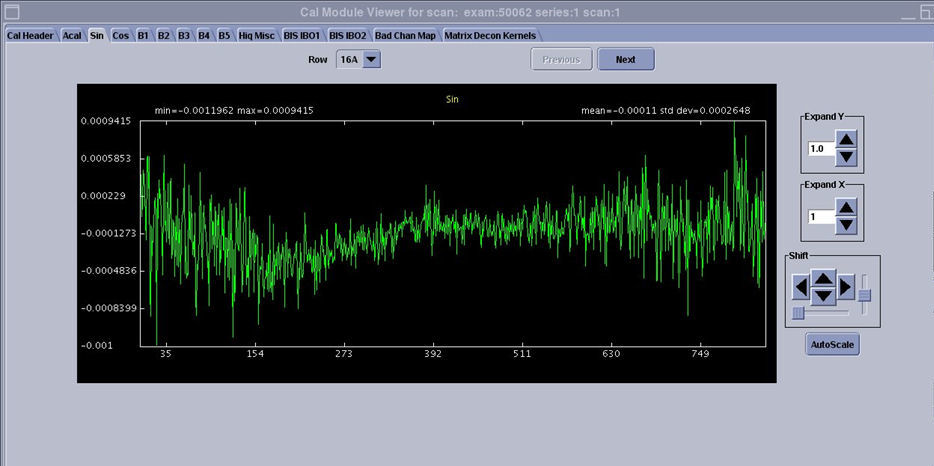
Task: Switch to the Cal Header tab
Action: pyautogui.click(x=30, y=35)
